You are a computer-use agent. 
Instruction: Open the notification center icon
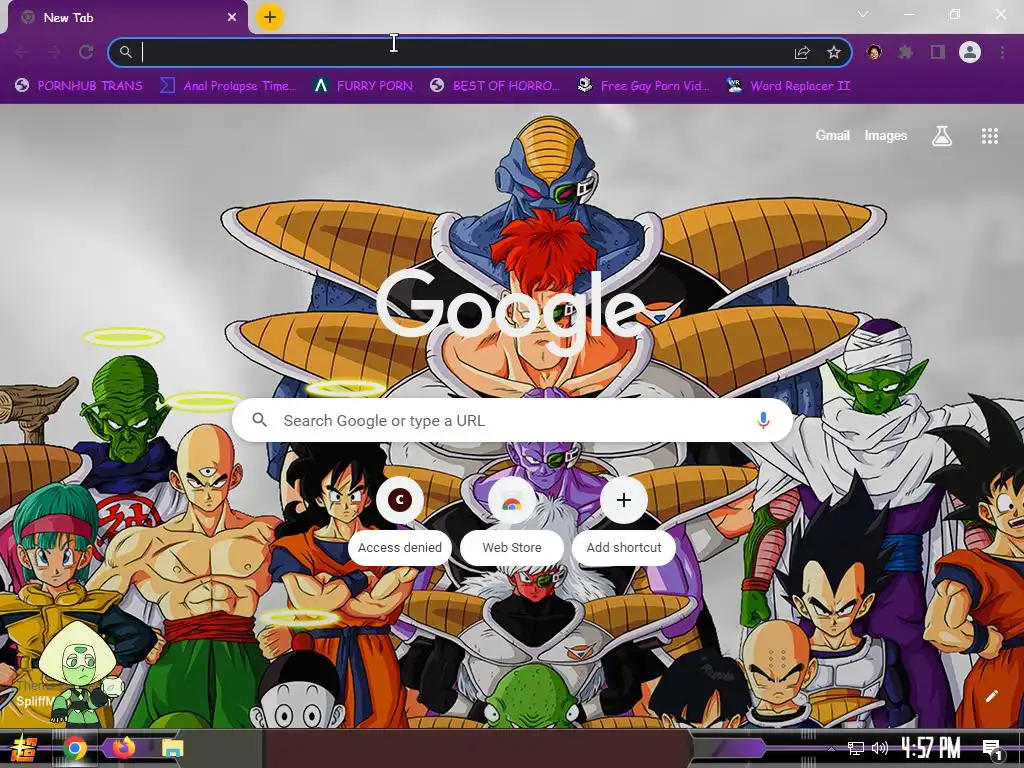pyautogui.click(x=992, y=749)
